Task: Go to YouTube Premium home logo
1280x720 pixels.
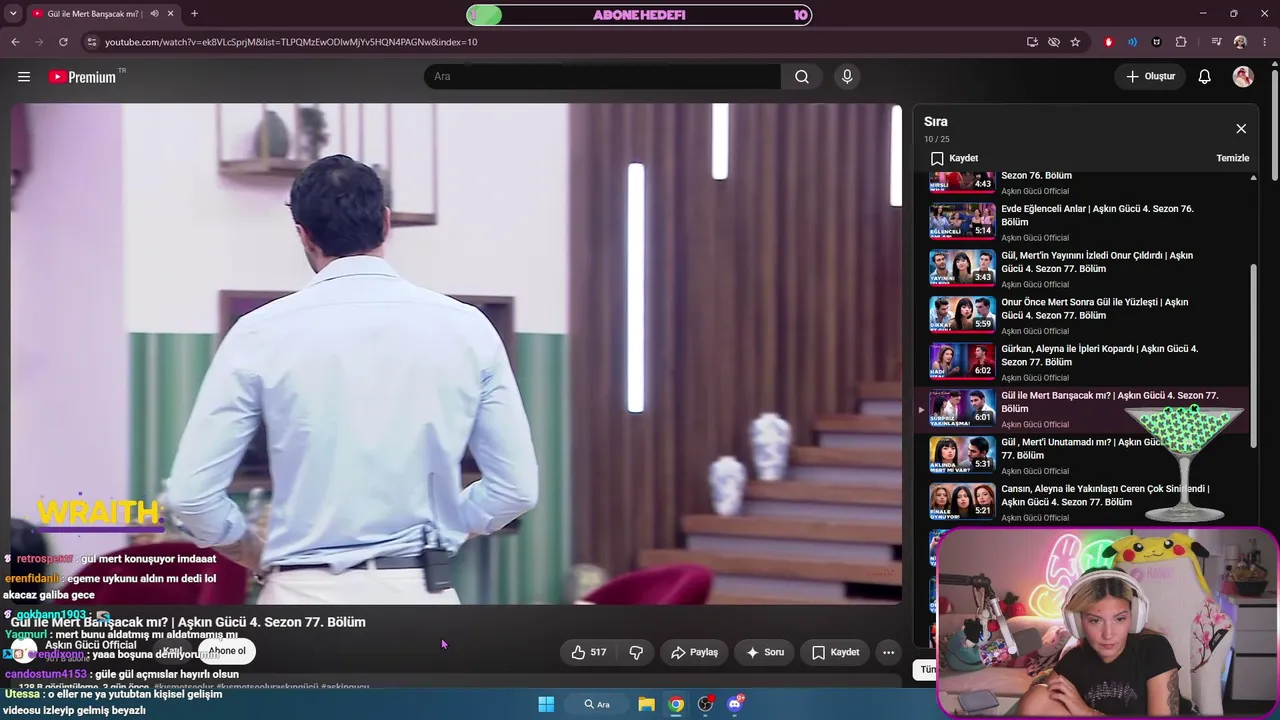Action: [84, 77]
